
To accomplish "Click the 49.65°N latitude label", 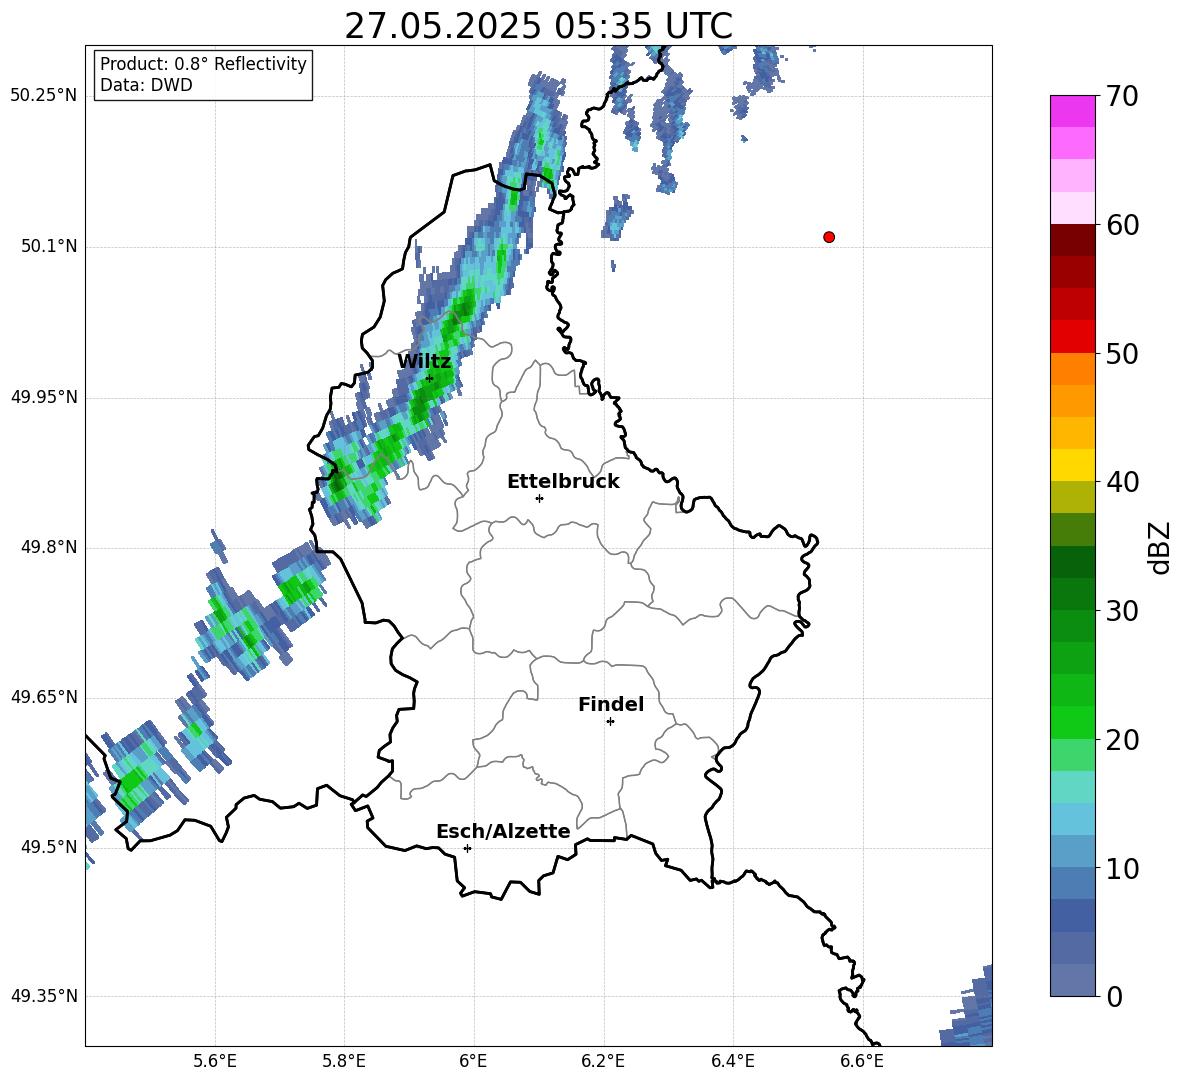I will [x=44, y=697].
